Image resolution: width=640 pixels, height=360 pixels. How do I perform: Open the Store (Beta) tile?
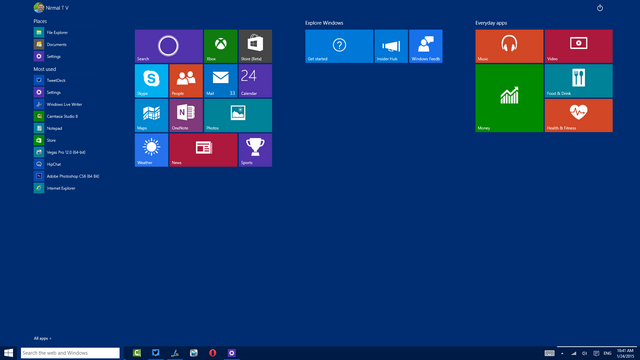[x=255, y=46]
